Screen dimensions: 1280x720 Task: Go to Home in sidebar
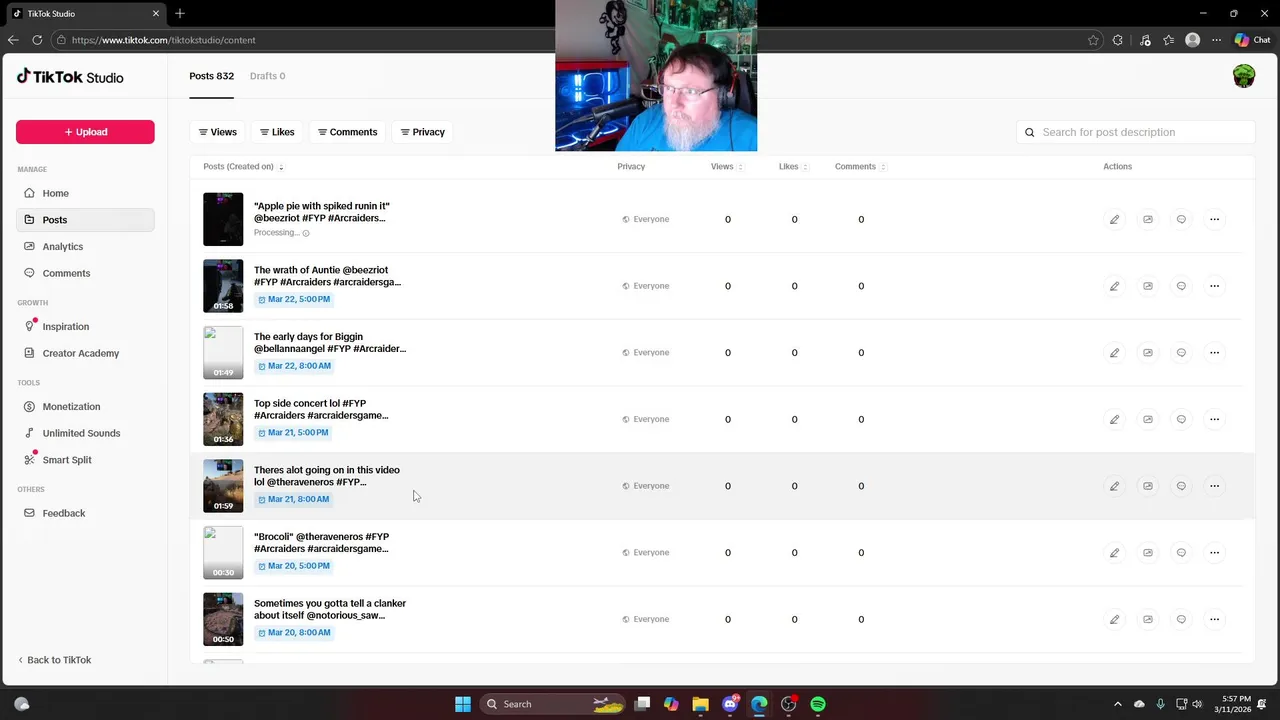click(85, 193)
